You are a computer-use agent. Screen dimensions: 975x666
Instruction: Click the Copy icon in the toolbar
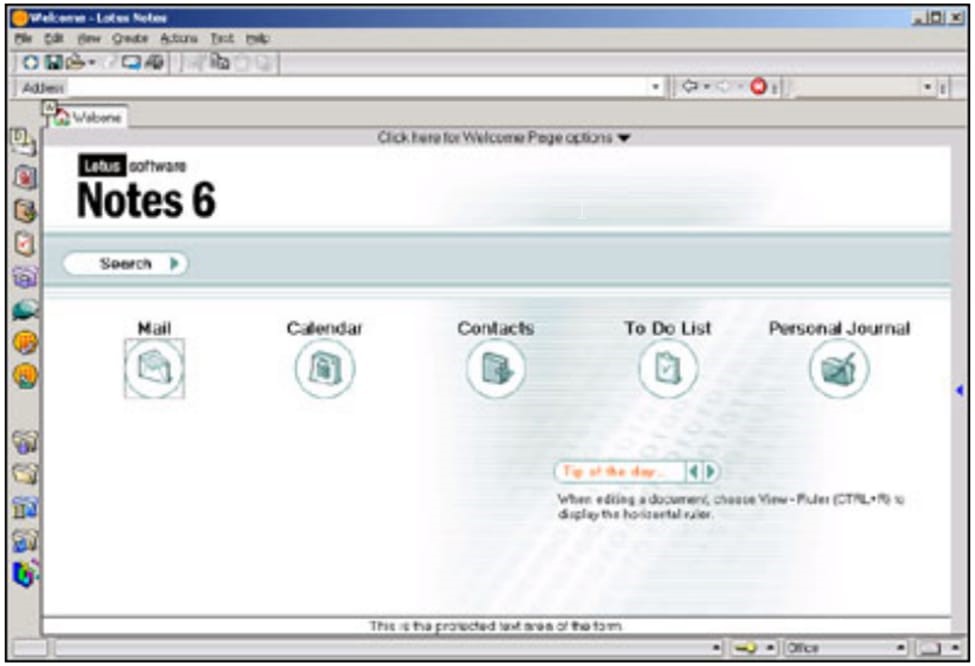(219, 62)
